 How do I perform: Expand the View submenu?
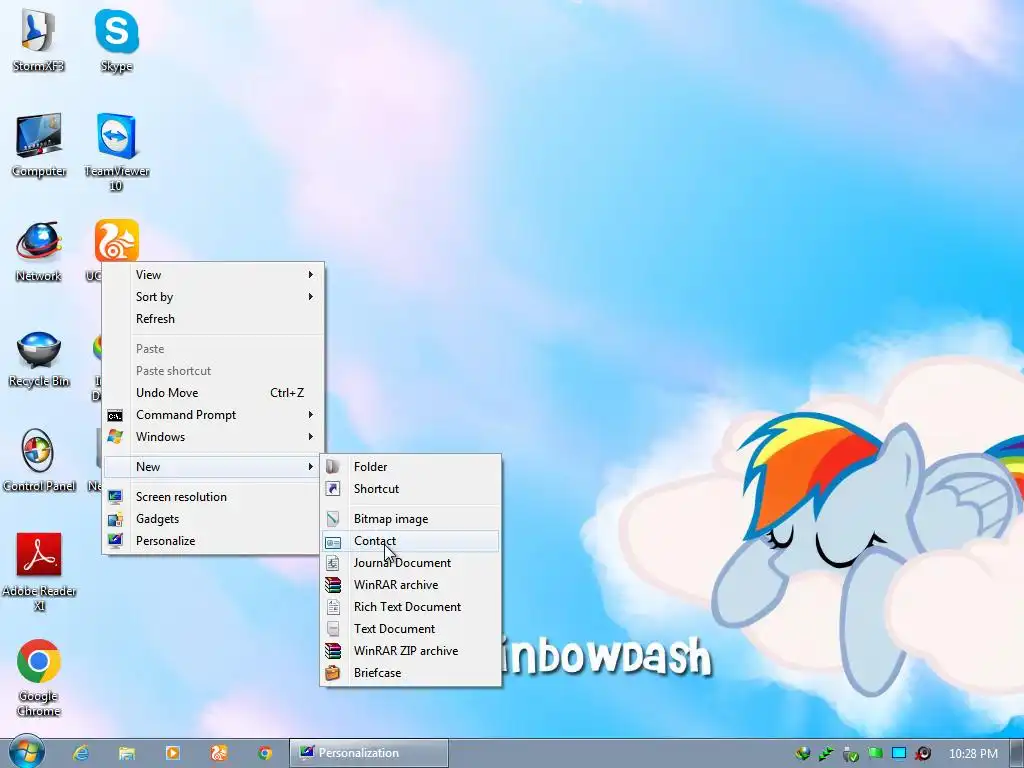click(x=214, y=275)
